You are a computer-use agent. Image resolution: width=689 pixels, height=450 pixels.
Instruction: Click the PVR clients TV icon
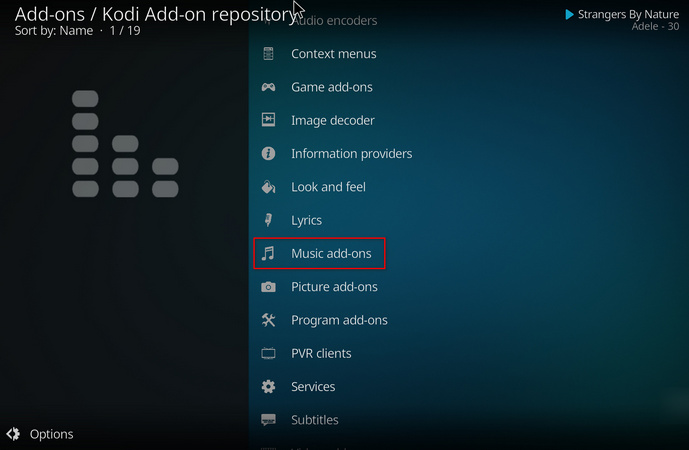pos(268,353)
